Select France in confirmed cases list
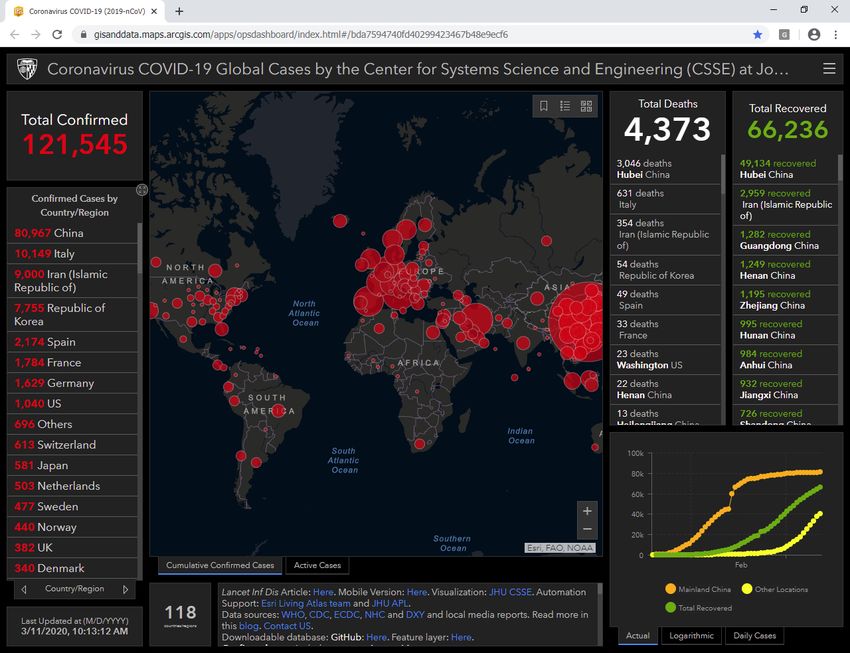850x653 pixels. point(72,363)
